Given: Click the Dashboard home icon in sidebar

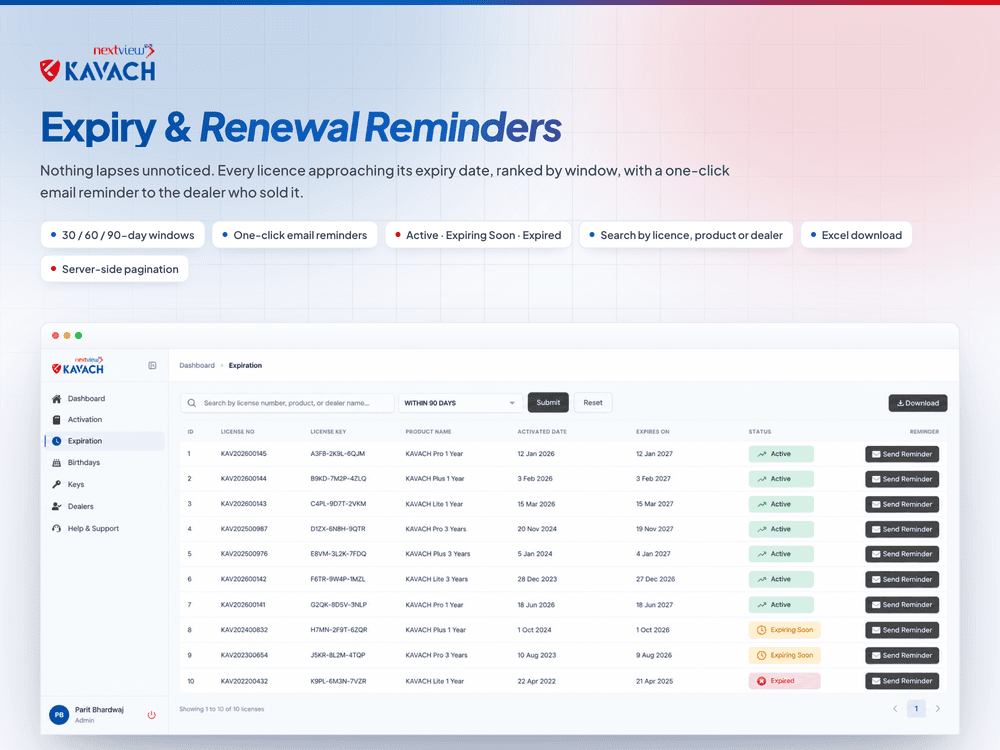Looking at the screenshot, I should click(x=56, y=399).
